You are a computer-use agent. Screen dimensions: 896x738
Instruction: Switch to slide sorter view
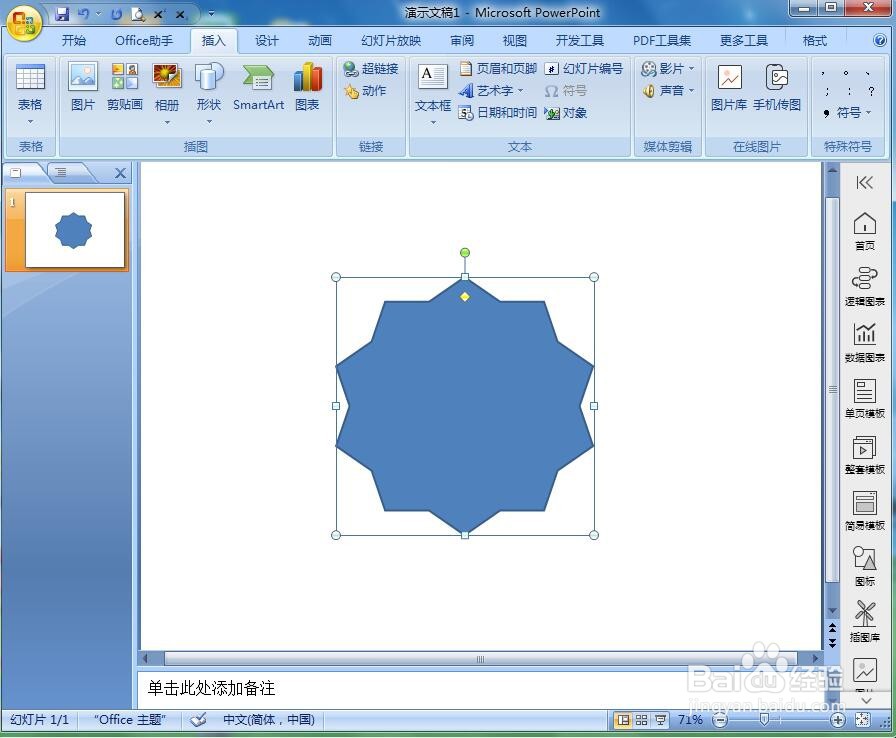(641, 720)
